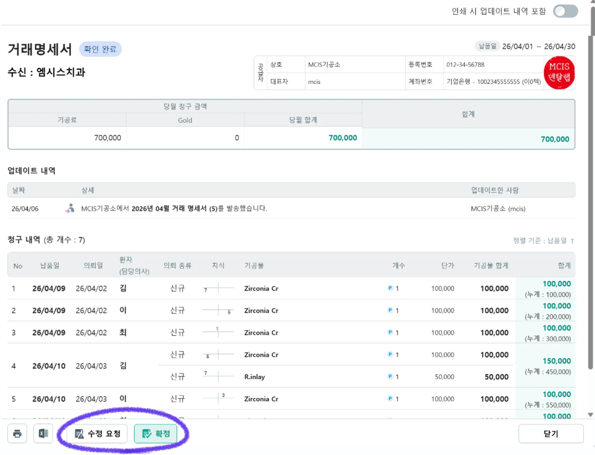
Task: Toggle 인쇄 시 업데이트 내역 포함 switch
Action: click(x=565, y=11)
